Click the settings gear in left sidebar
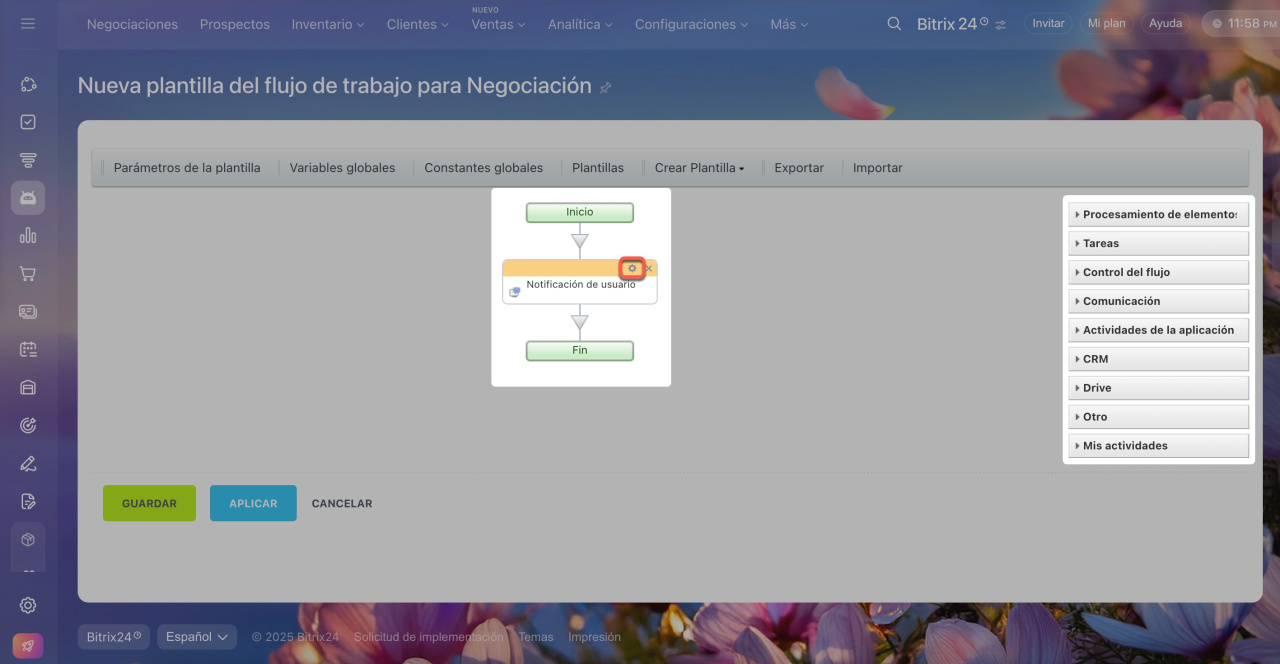 [28, 605]
